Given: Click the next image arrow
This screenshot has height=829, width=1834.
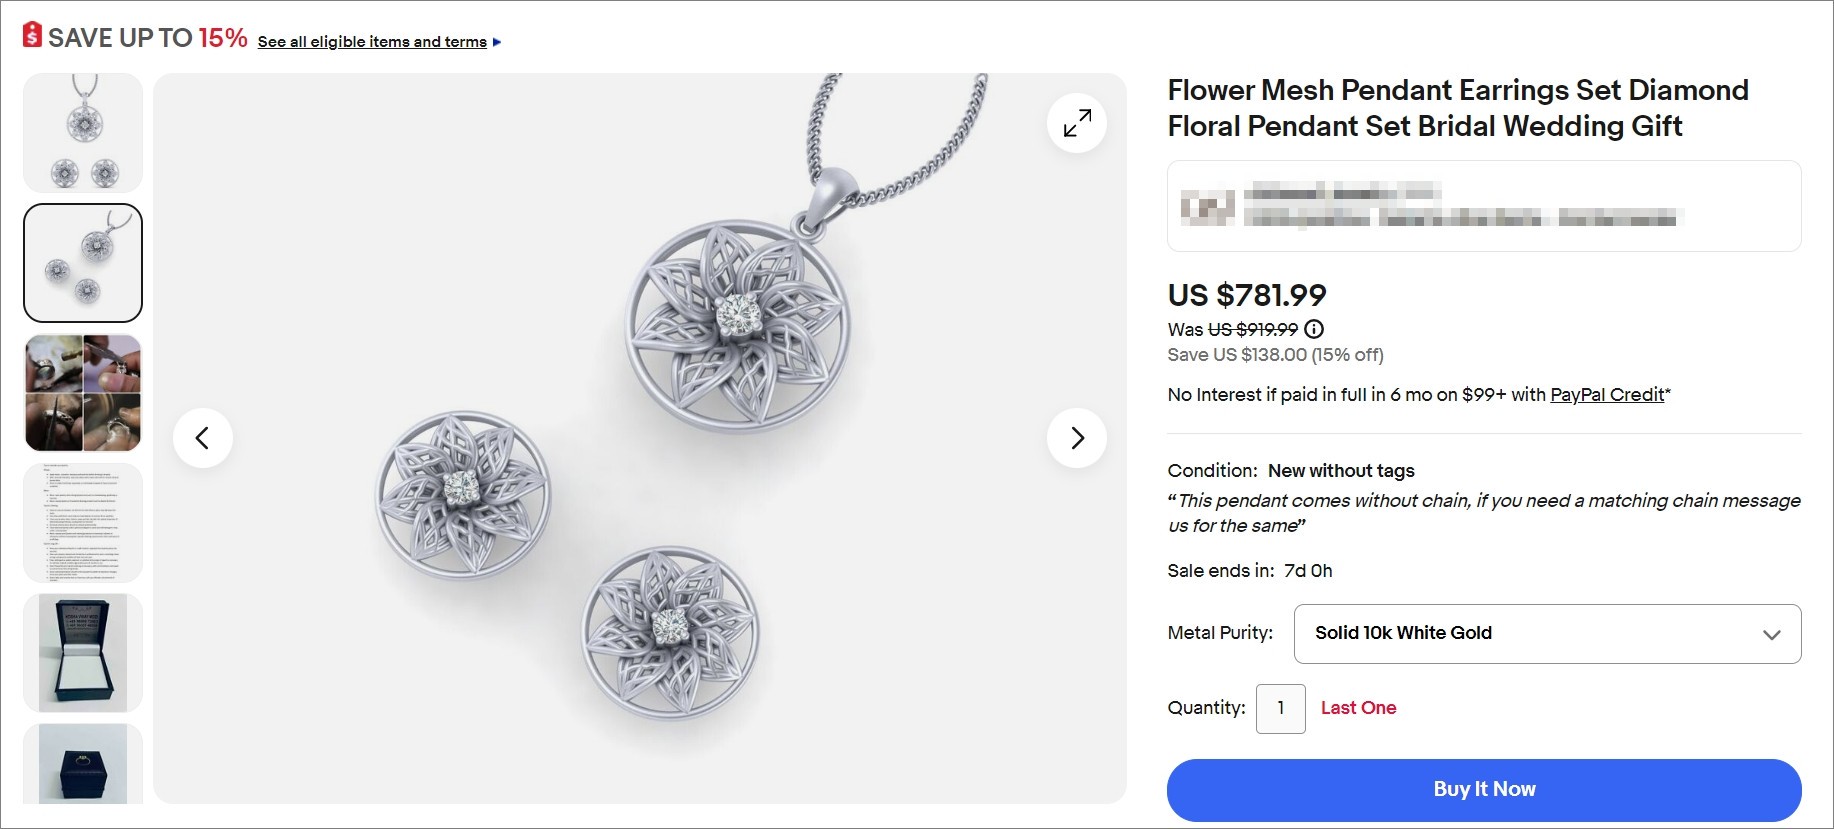Looking at the screenshot, I should pyautogui.click(x=1077, y=438).
